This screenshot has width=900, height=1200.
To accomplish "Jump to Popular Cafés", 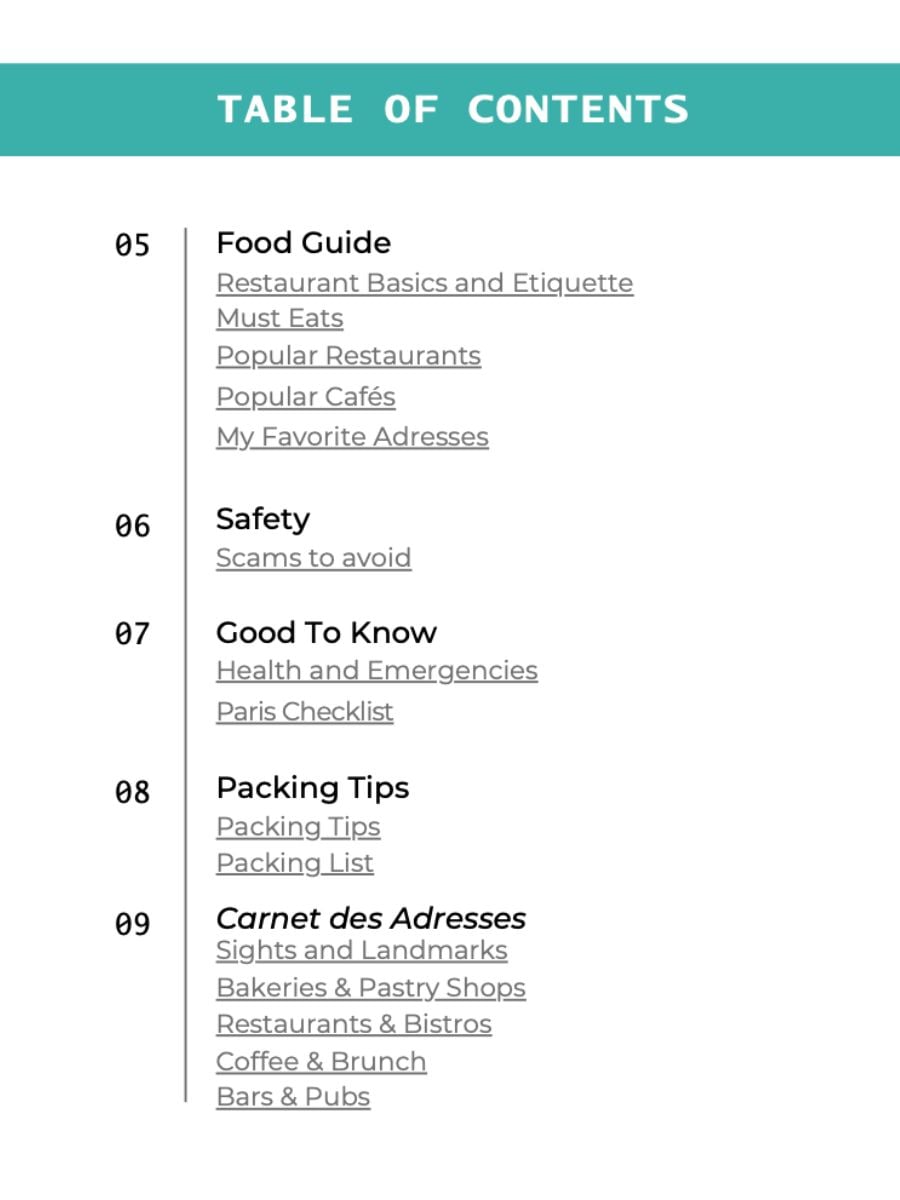I will tap(305, 397).
